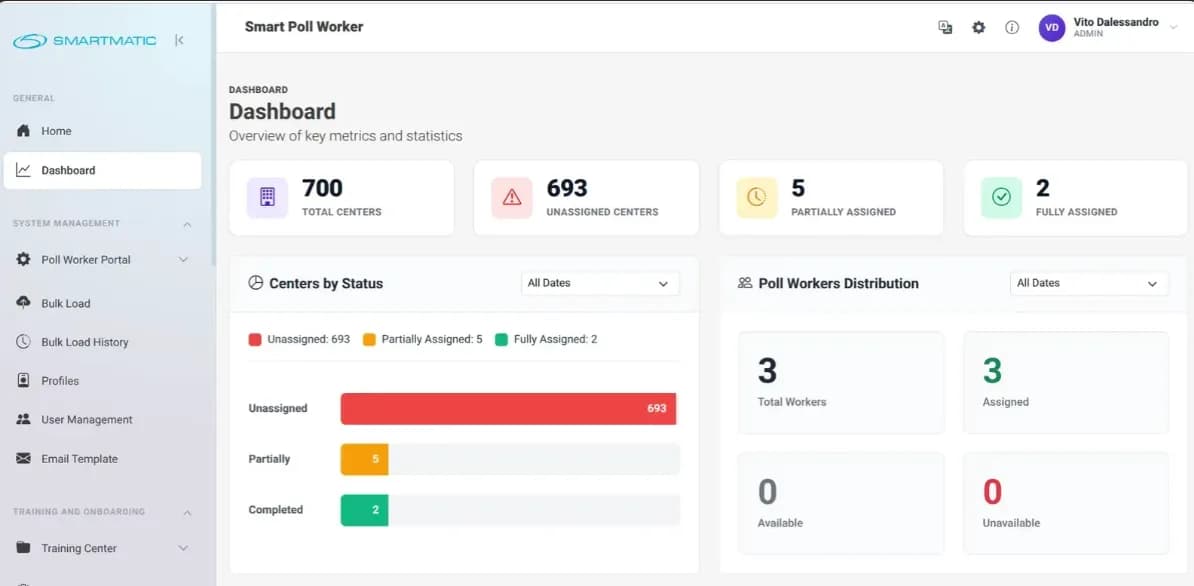Collapse the sidebar with the arrow icon

179,40
